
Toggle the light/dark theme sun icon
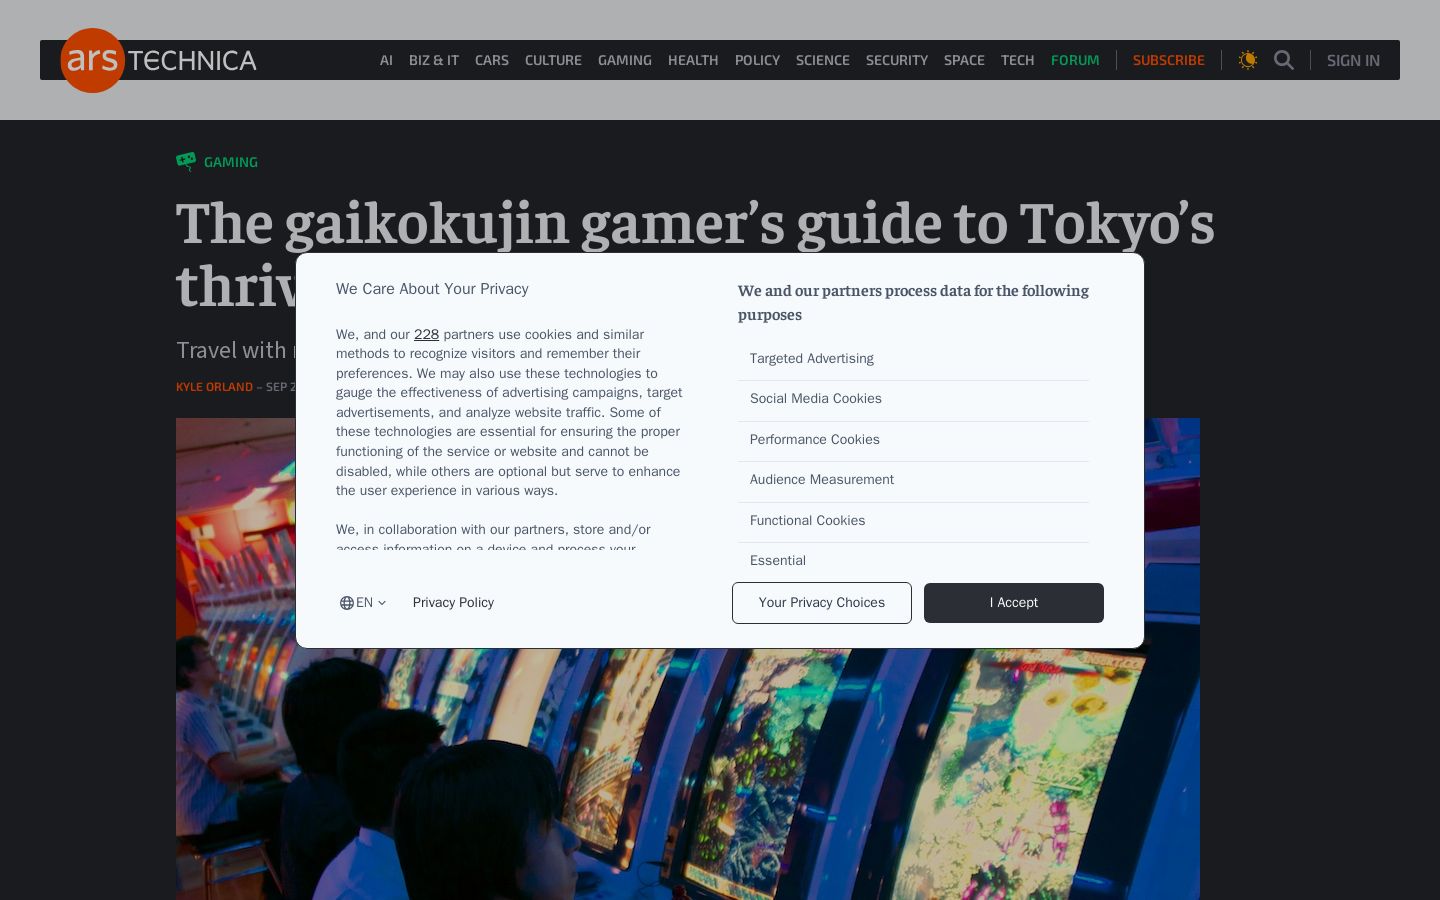point(1248,60)
